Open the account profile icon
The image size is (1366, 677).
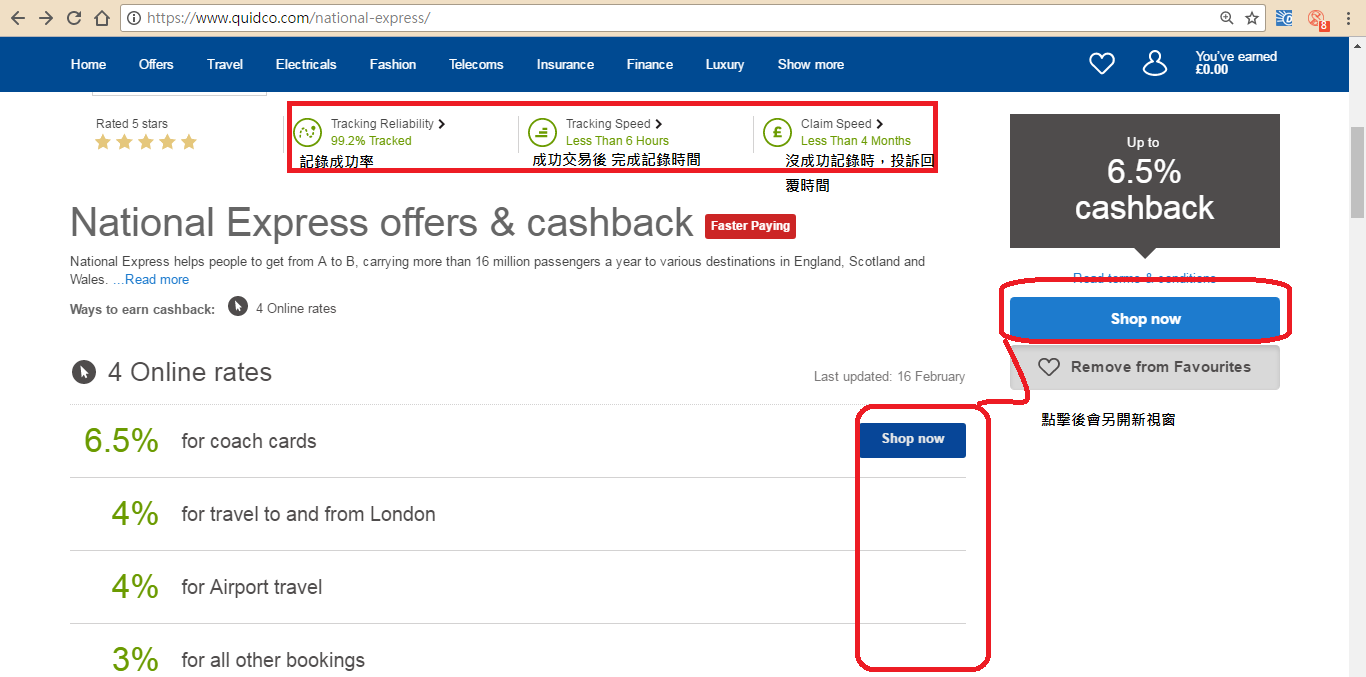click(x=1155, y=64)
